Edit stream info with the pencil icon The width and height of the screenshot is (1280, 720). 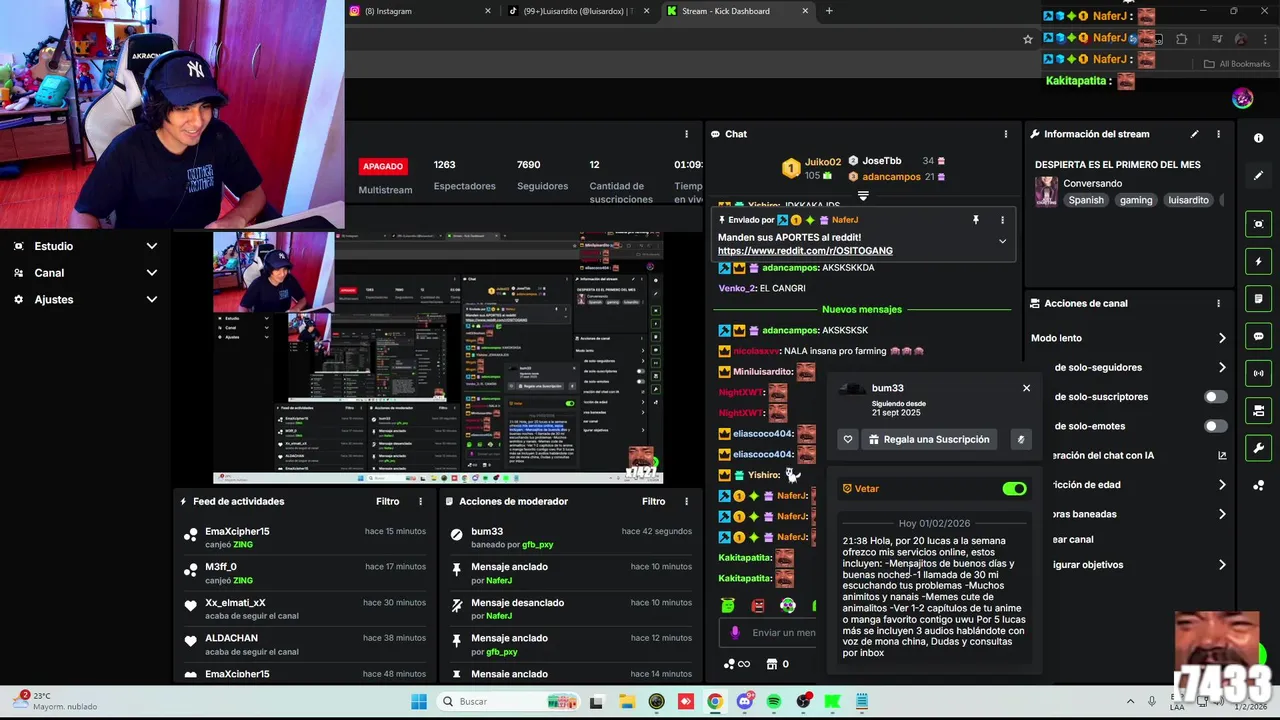(1194, 134)
